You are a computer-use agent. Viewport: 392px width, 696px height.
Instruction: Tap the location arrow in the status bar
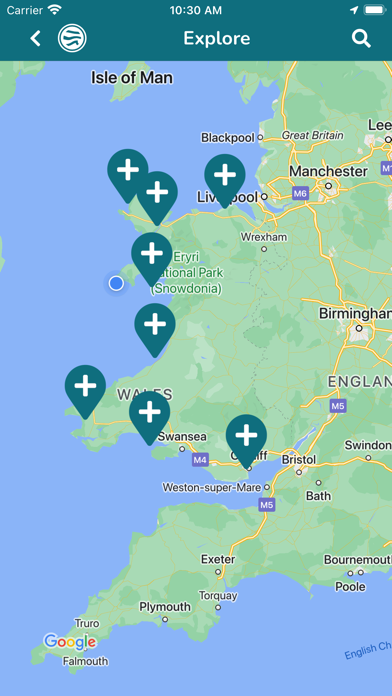tap(354, 10)
